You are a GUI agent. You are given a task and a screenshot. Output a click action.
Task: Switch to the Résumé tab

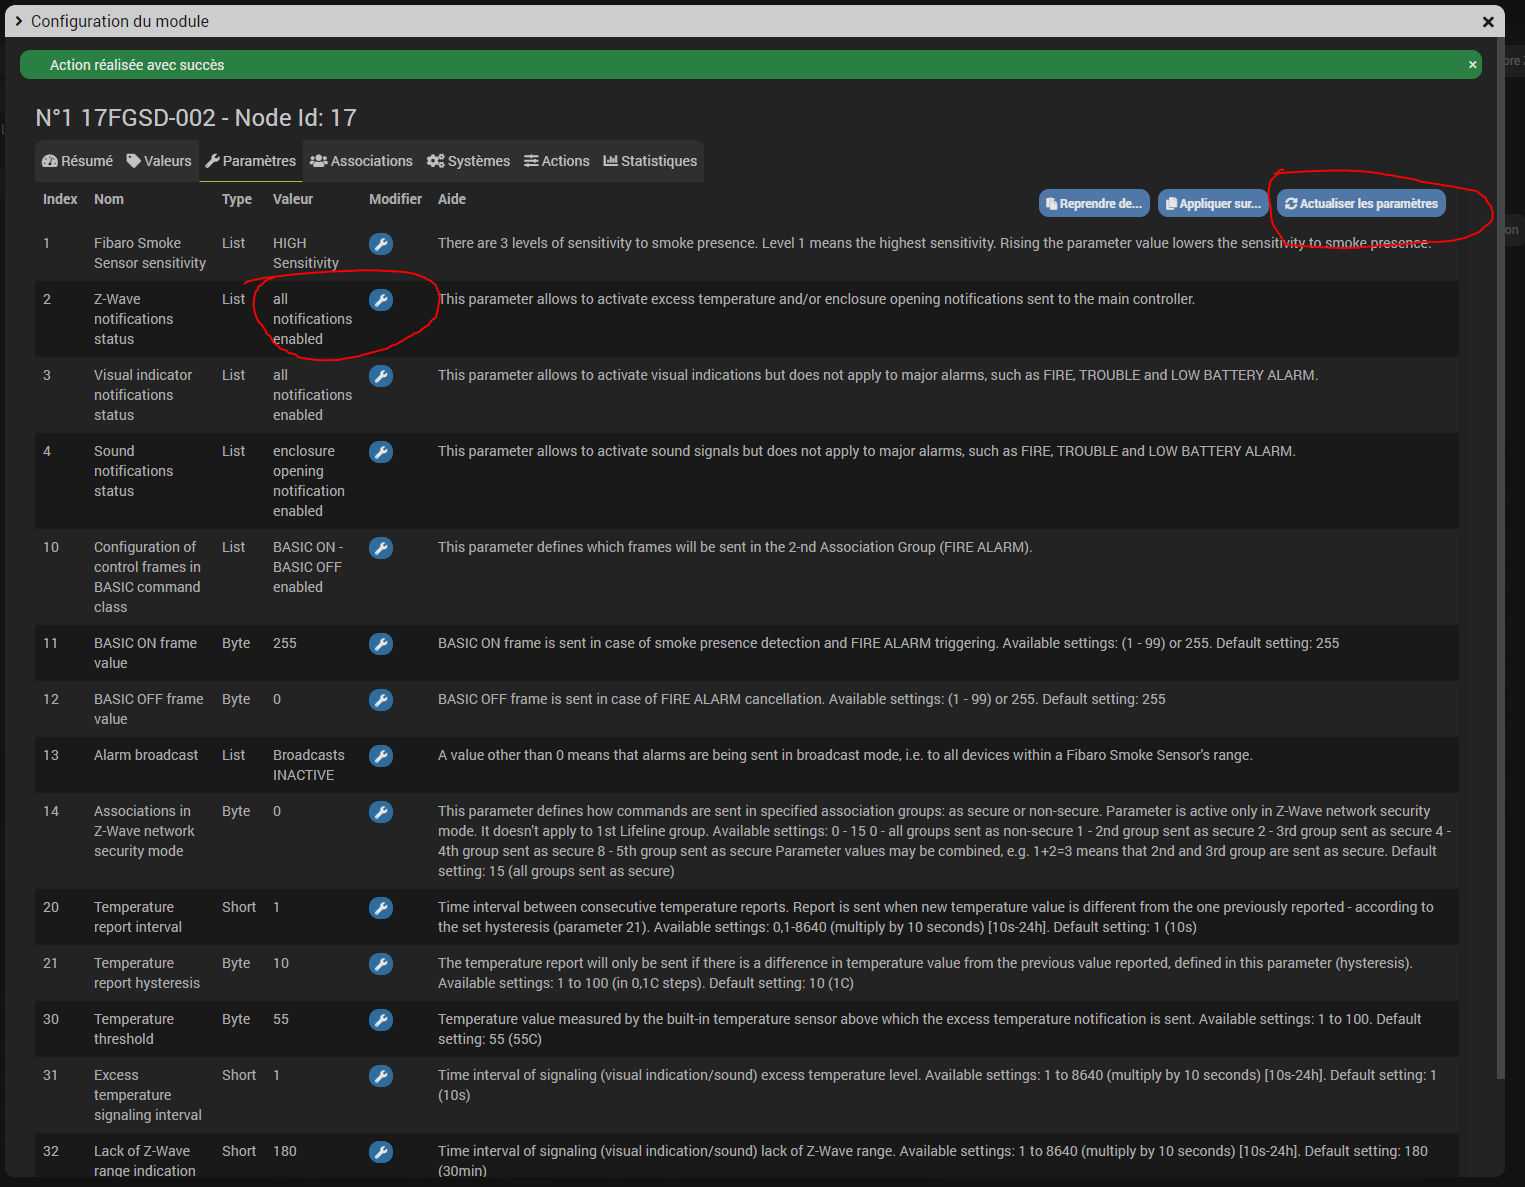click(77, 161)
